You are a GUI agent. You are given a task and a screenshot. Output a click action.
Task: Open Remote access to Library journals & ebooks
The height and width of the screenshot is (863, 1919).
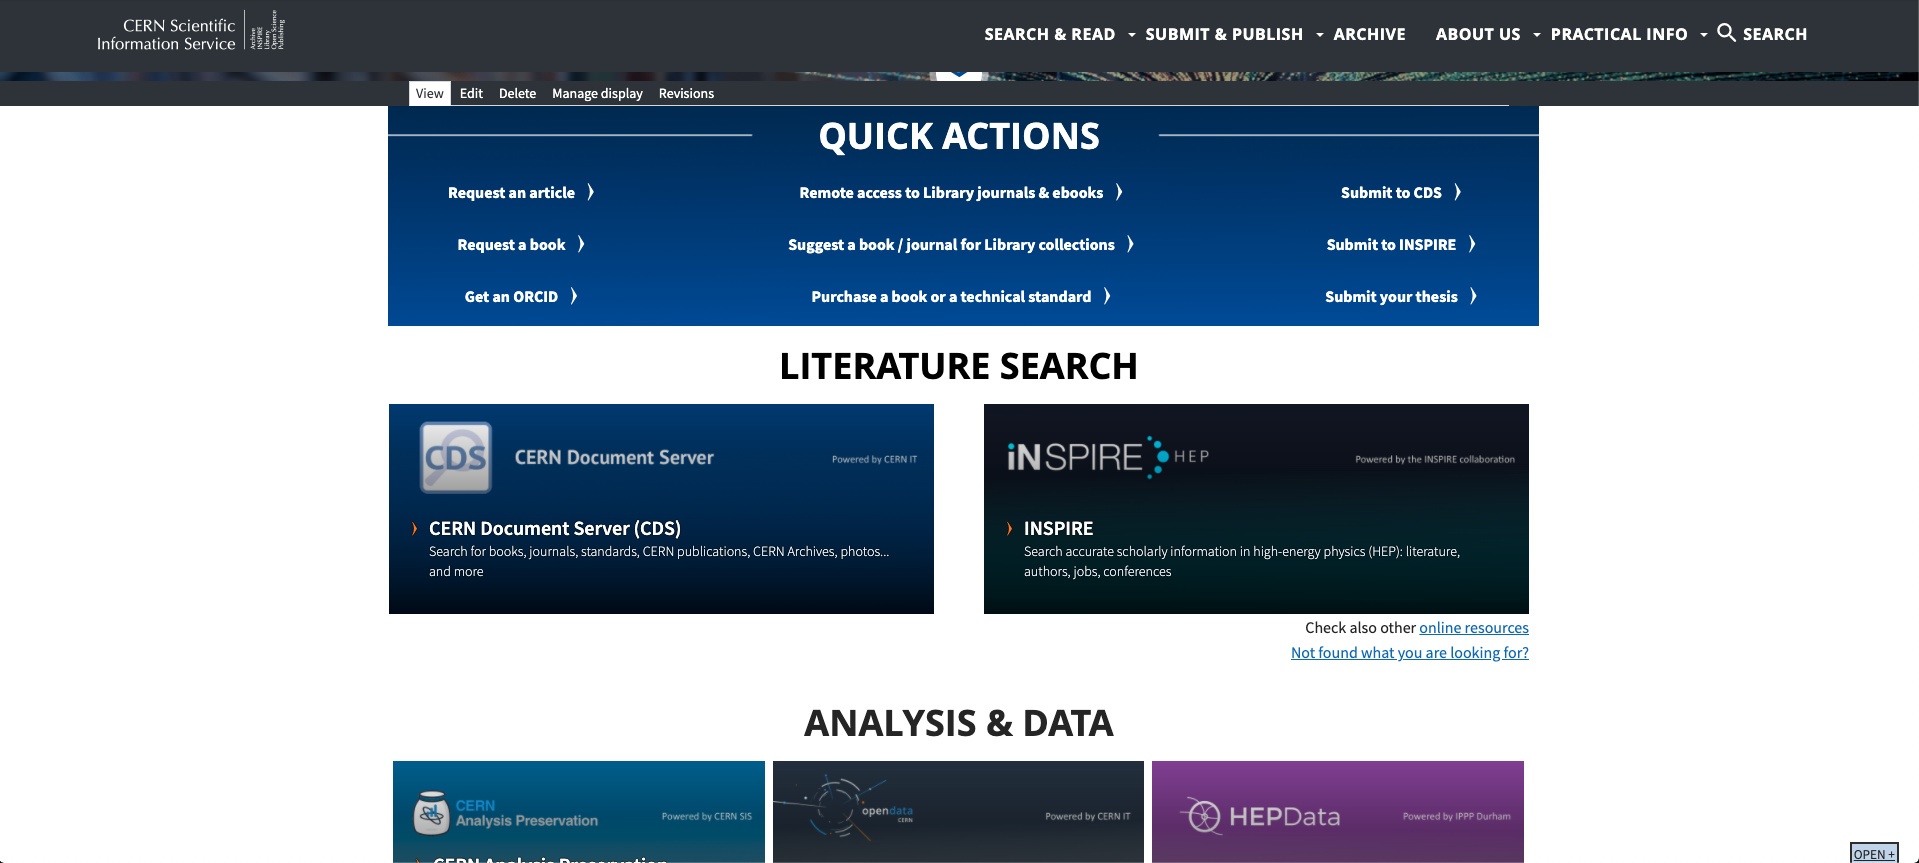coord(951,192)
